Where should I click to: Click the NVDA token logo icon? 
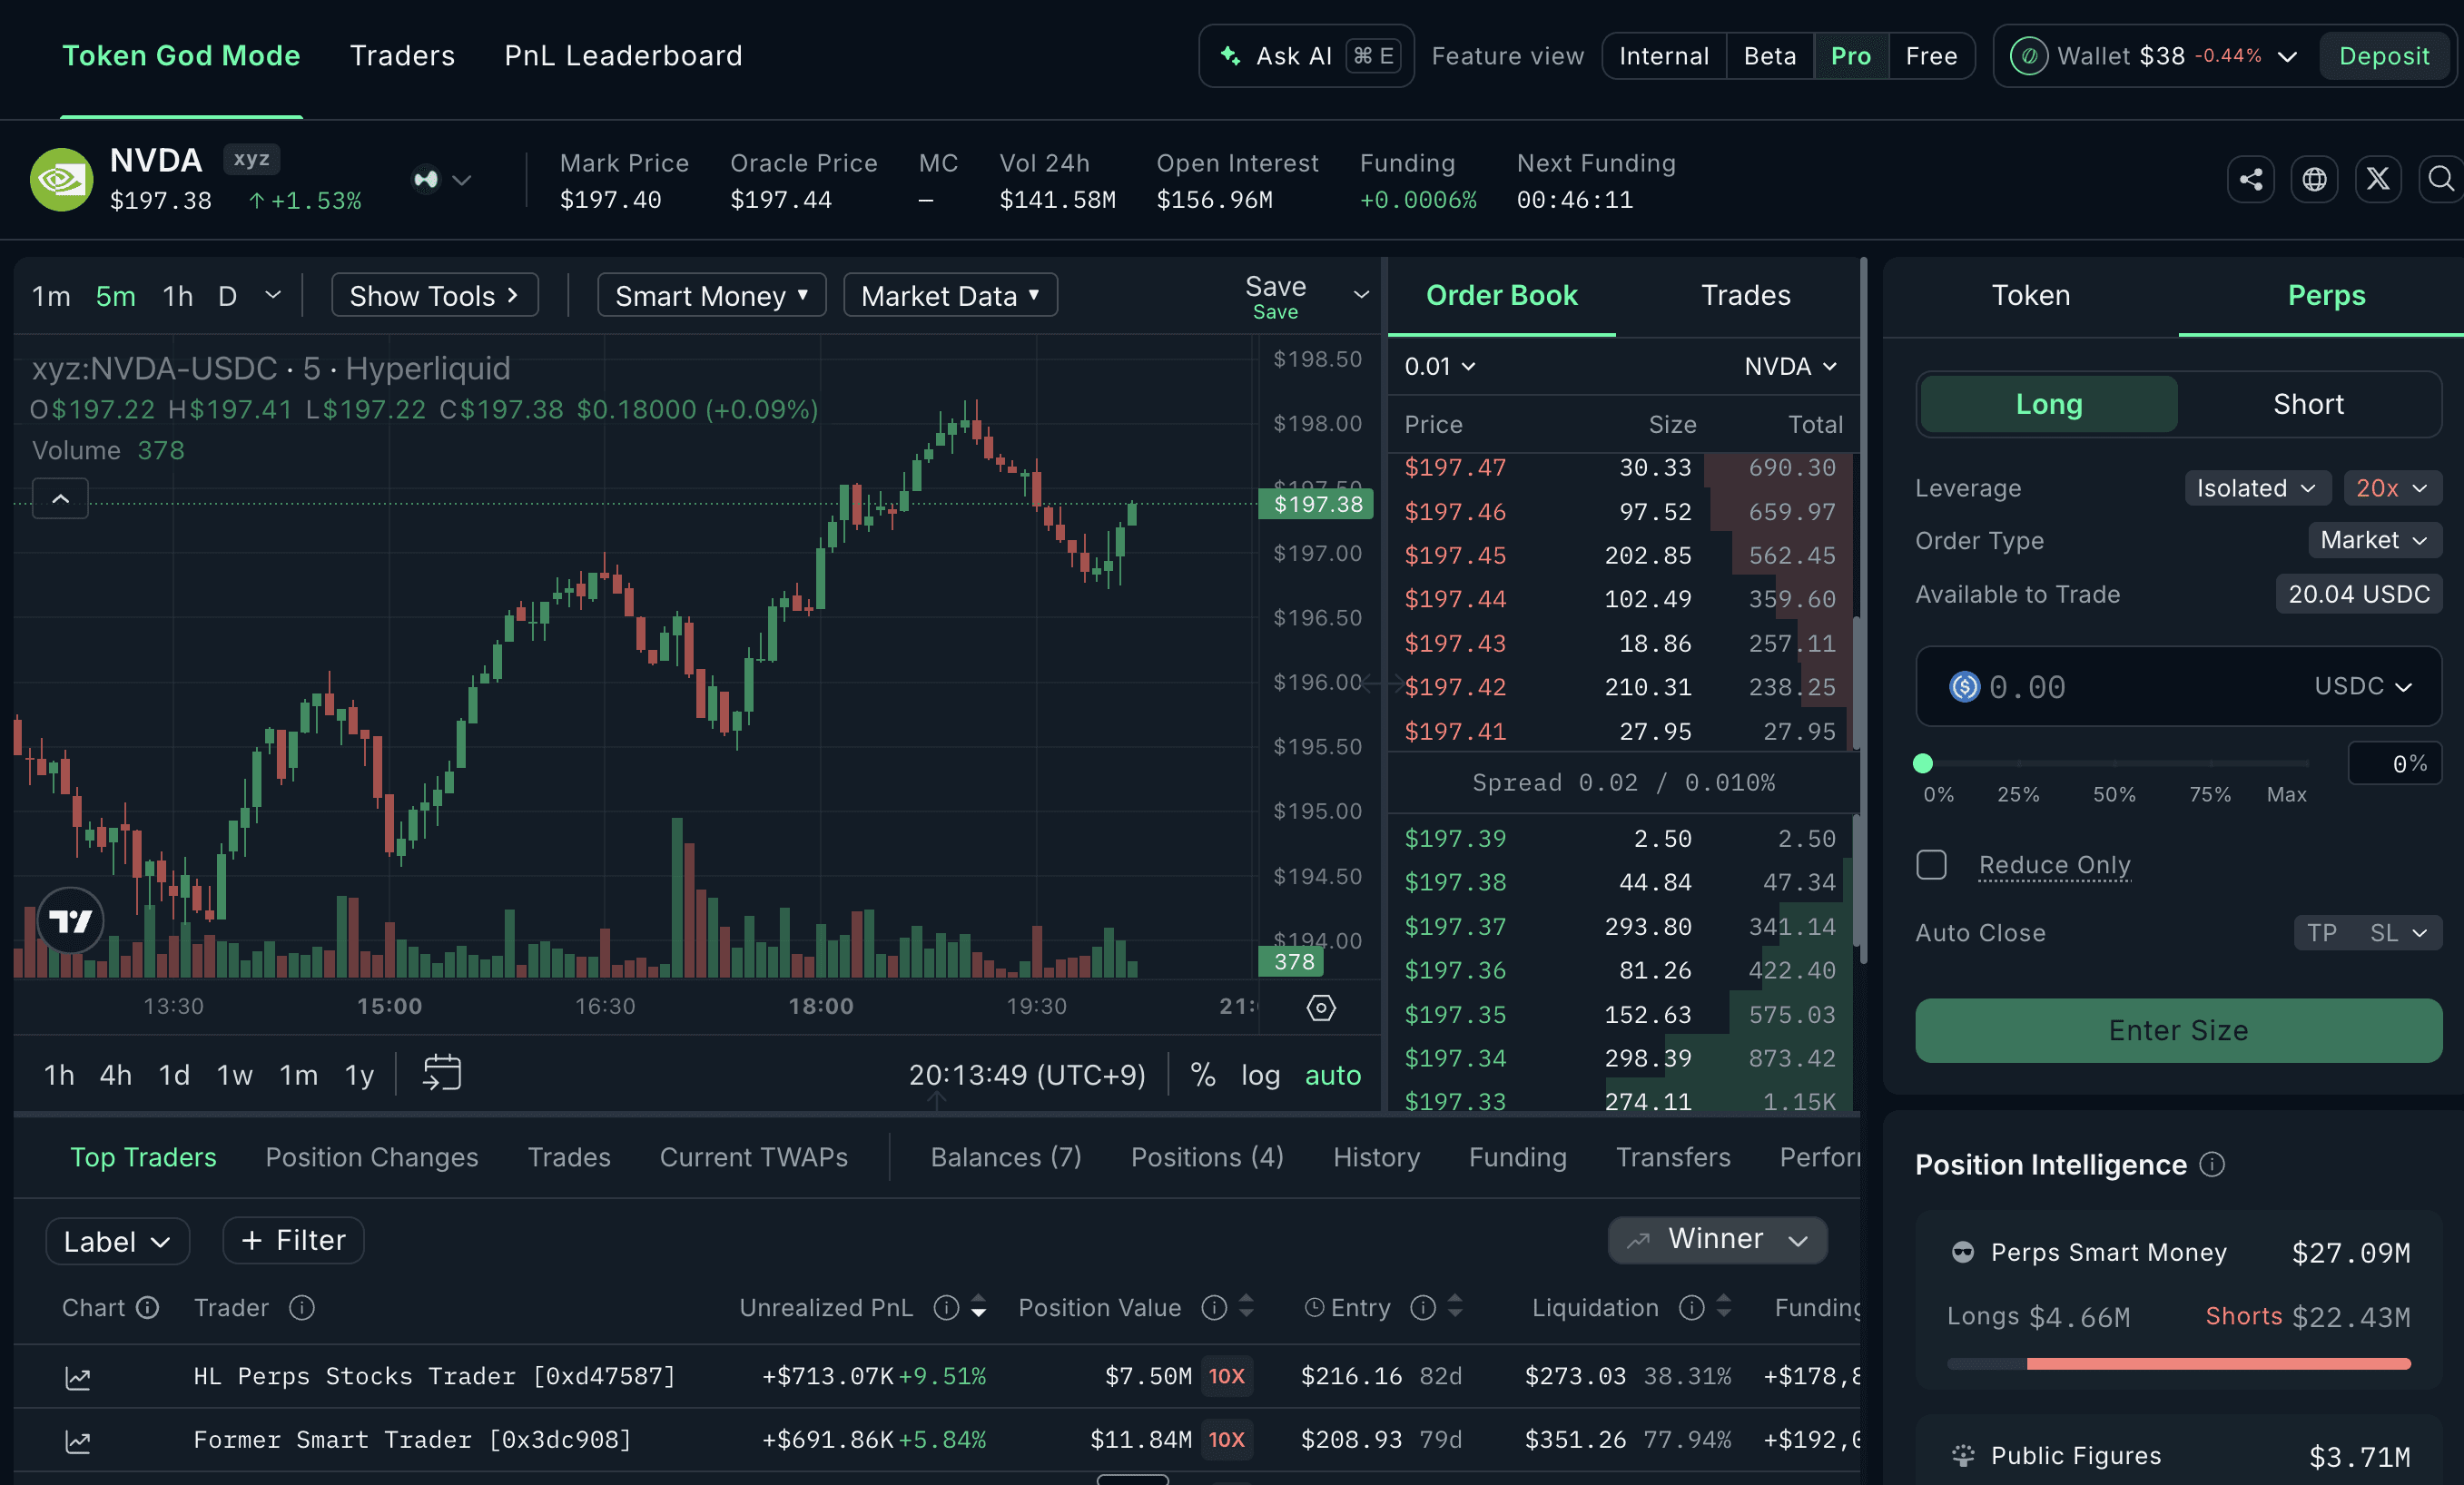coord(61,180)
